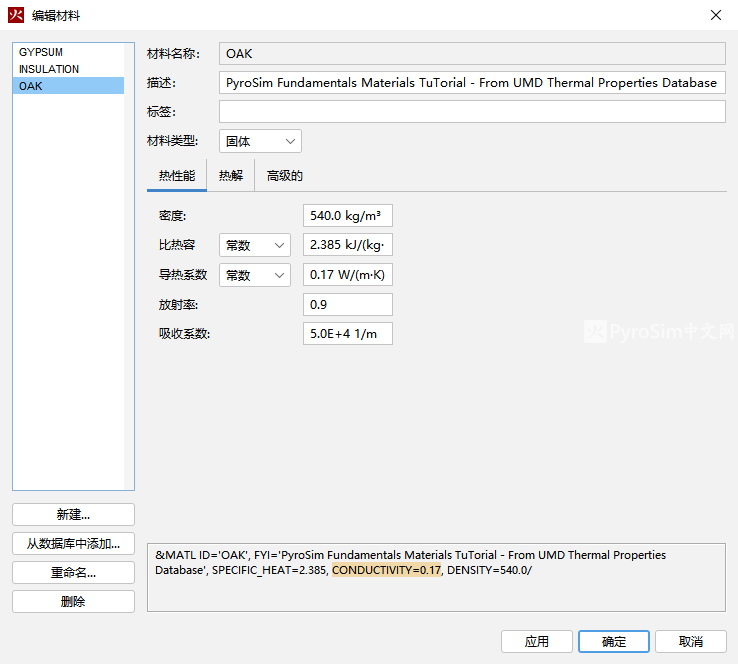Switch to the 热解 tab
The height and width of the screenshot is (664, 738).
pyautogui.click(x=231, y=176)
